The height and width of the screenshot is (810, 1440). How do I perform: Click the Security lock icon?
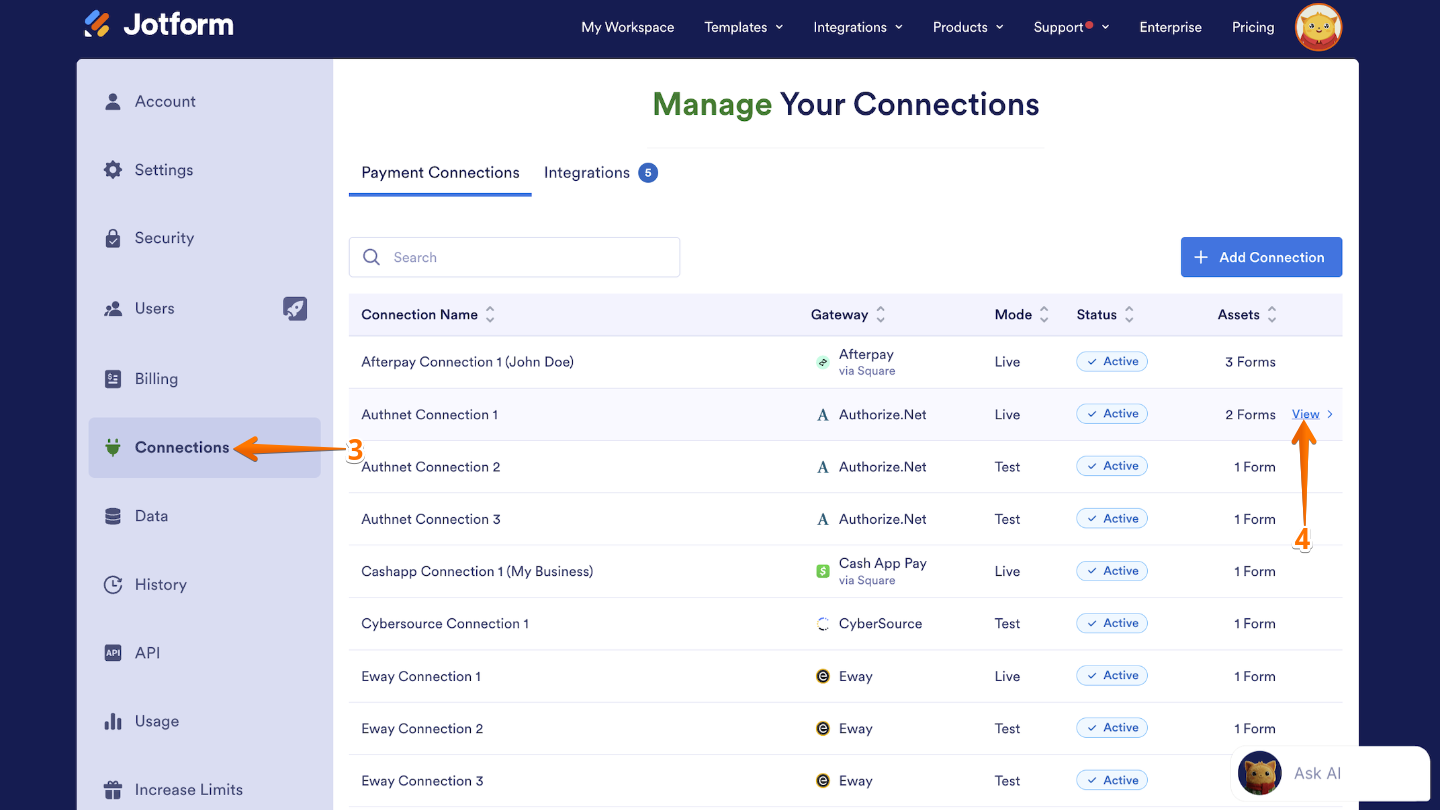113,238
